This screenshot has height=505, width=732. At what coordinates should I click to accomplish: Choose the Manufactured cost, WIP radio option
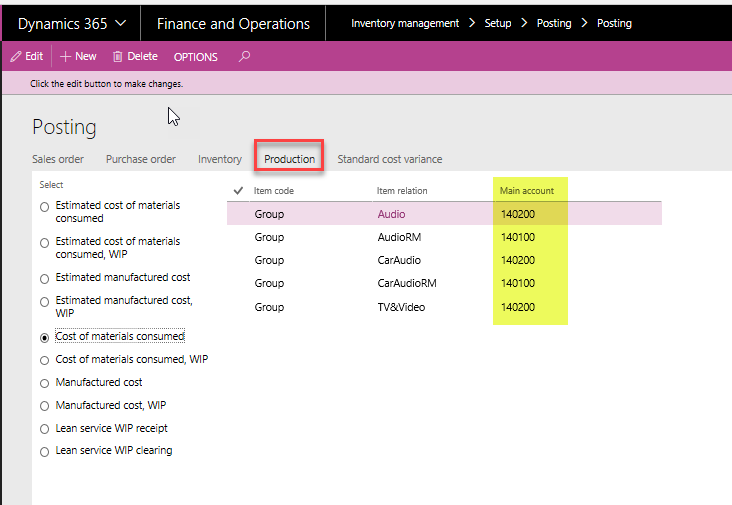point(44,406)
